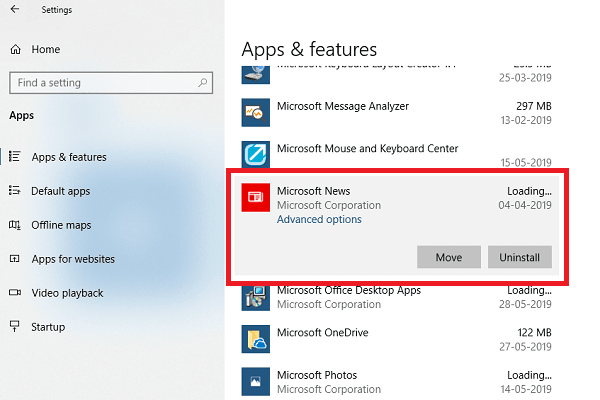Select the Microsoft News red app icon

256,197
